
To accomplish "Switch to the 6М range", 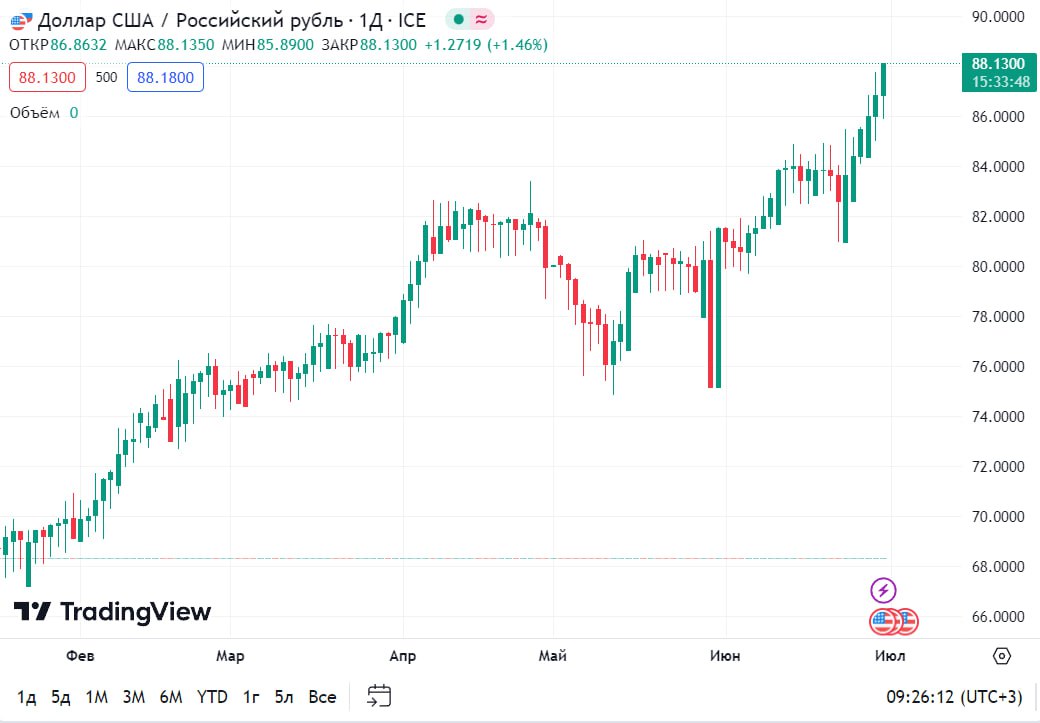I will [x=171, y=697].
